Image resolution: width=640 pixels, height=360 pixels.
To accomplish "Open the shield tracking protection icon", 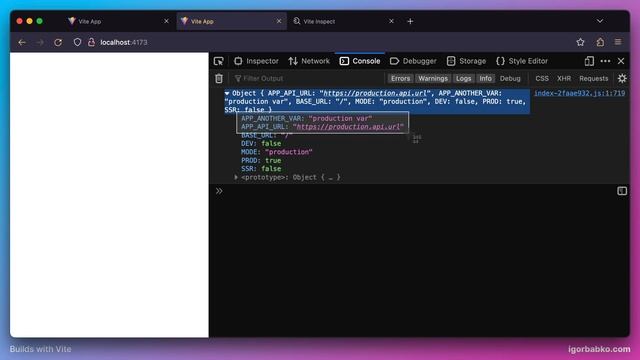I will point(77,42).
